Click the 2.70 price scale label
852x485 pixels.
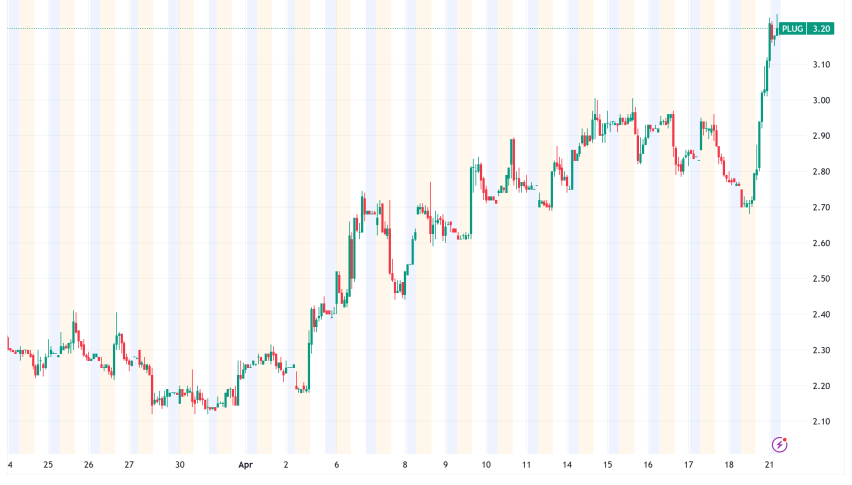(822, 208)
